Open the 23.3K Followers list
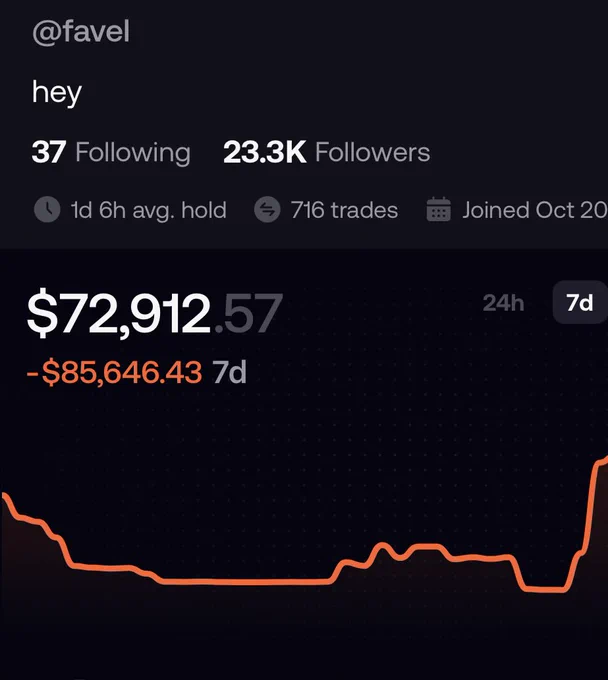The image size is (608, 680). pos(327,152)
